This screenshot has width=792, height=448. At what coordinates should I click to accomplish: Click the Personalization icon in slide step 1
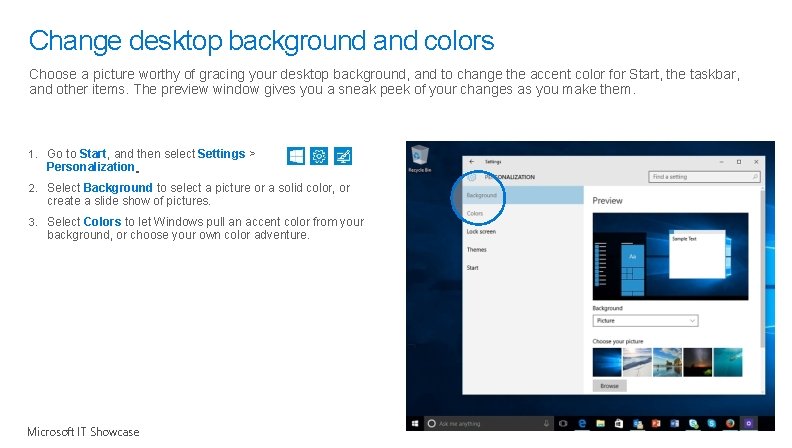[343, 156]
